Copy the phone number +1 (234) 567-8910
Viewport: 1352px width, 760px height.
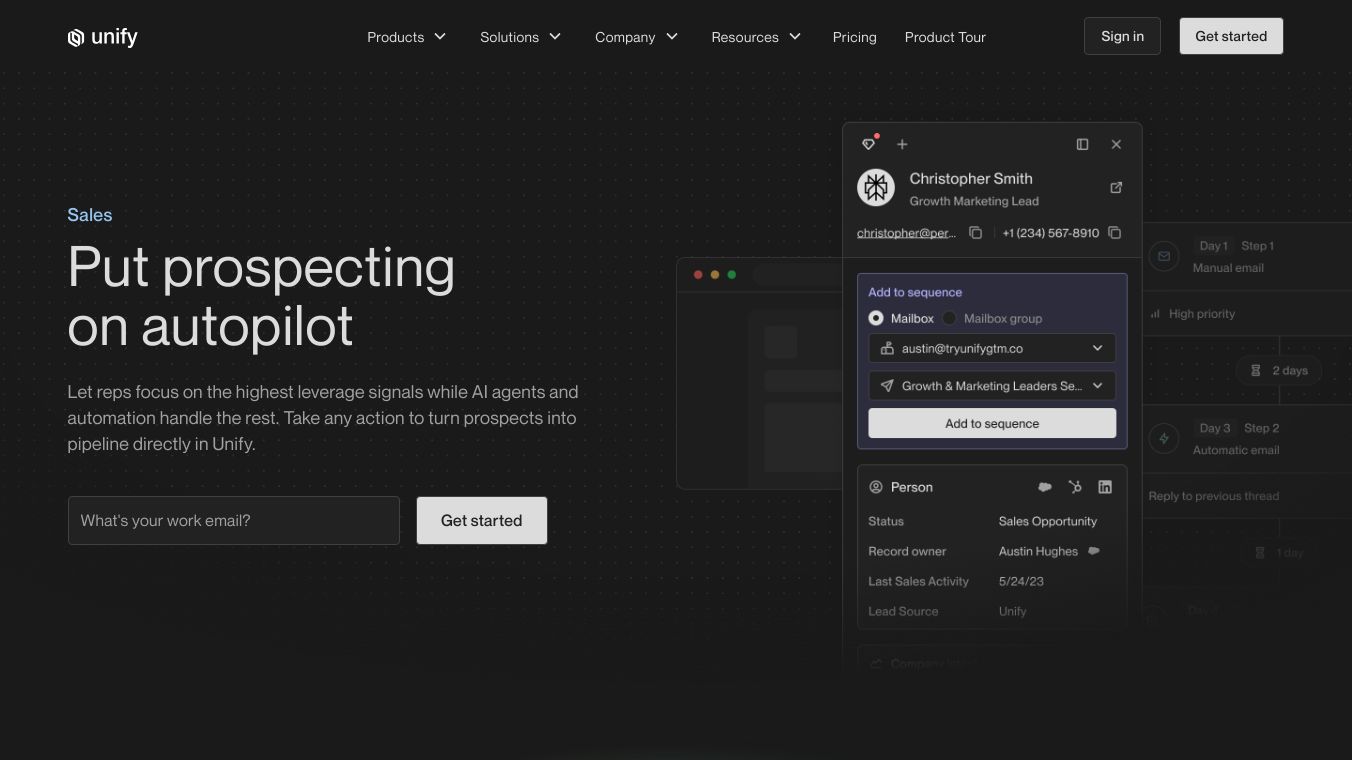coord(1114,233)
